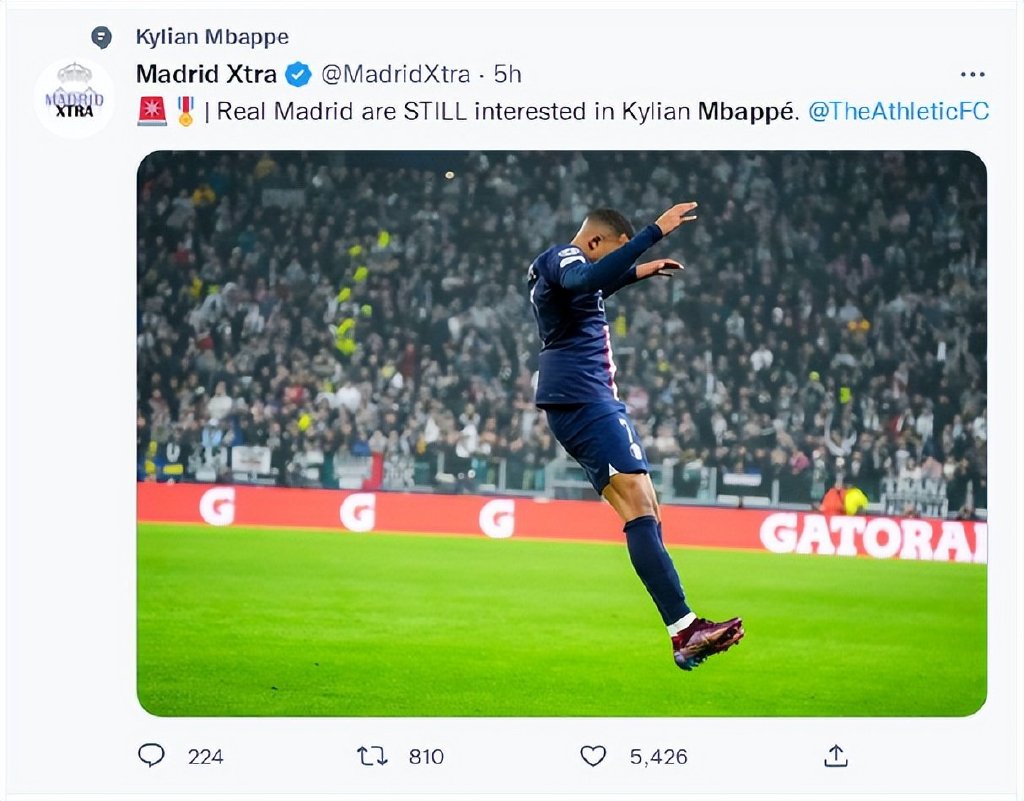Click the red siren emoji
The width and height of the screenshot is (1024, 801).
coord(152,111)
